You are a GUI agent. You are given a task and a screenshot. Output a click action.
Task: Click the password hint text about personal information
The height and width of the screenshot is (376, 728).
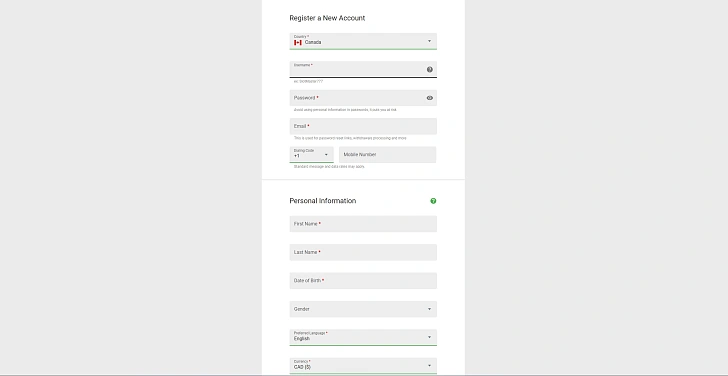pyautogui.click(x=345, y=110)
